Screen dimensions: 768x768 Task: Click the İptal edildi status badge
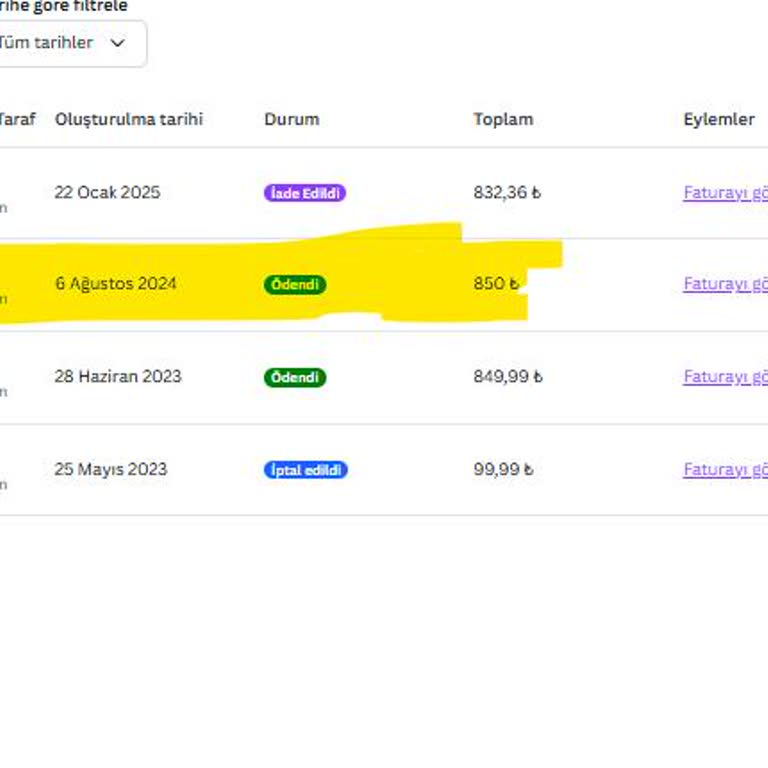[x=306, y=470]
